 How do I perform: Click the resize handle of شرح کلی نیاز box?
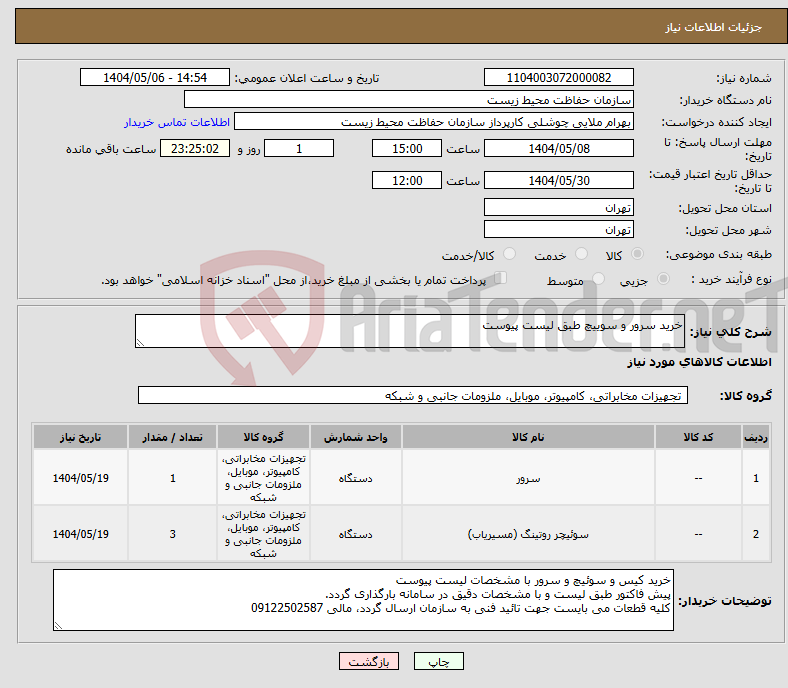(x=140, y=343)
